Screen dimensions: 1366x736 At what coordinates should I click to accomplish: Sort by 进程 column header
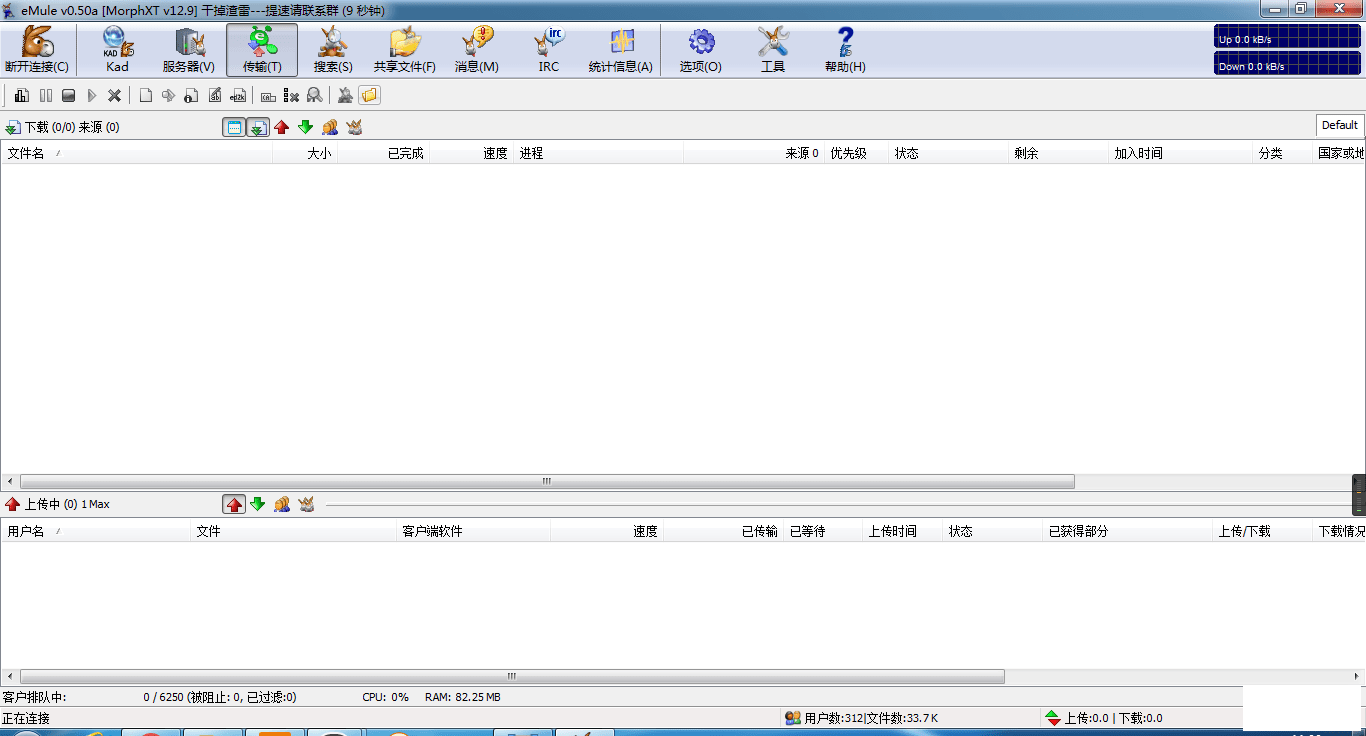(599, 153)
